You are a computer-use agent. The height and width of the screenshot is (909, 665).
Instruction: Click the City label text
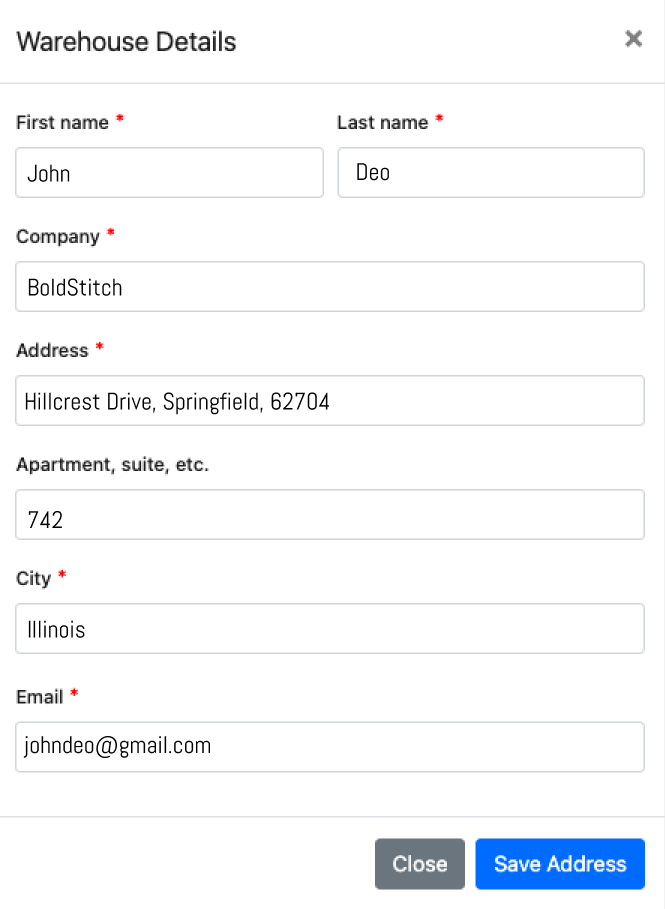click(33, 579)
